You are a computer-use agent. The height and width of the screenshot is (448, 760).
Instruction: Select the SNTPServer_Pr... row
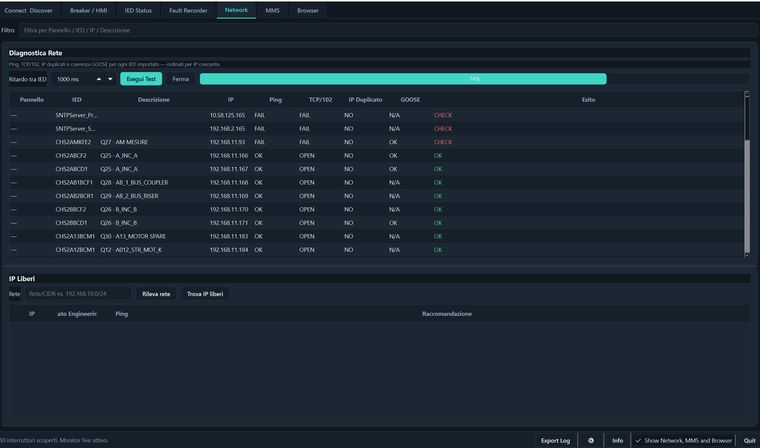coord(377,115)
